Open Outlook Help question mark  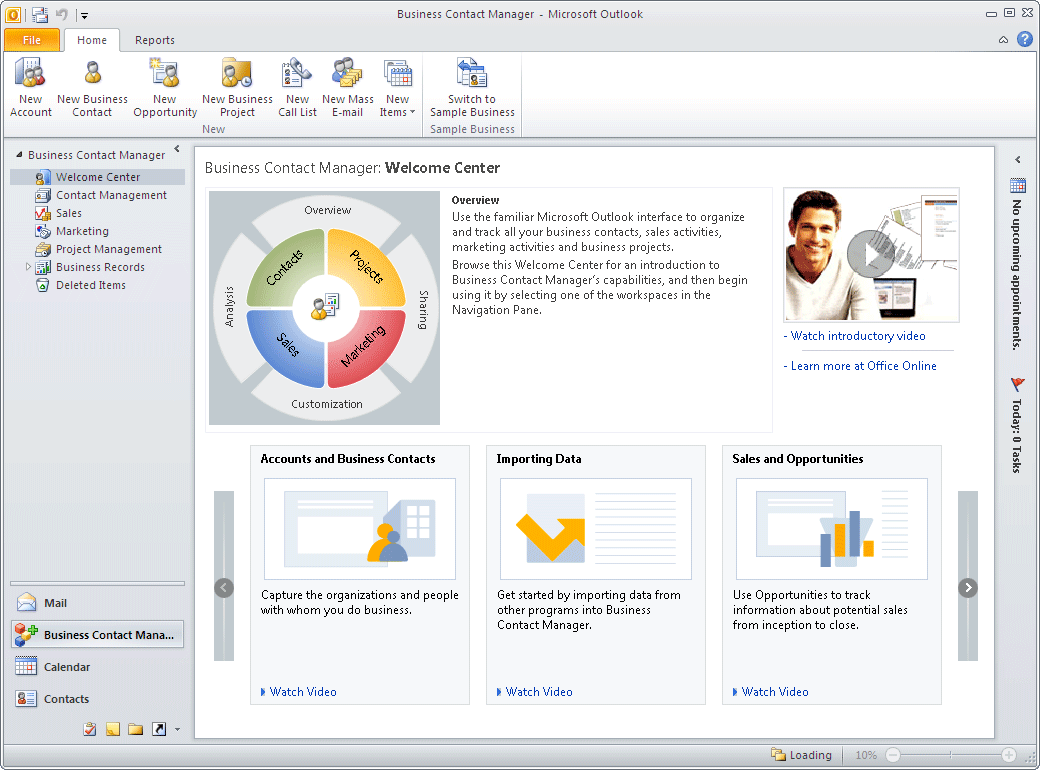pyautogui.click(x=1025, y=40)
